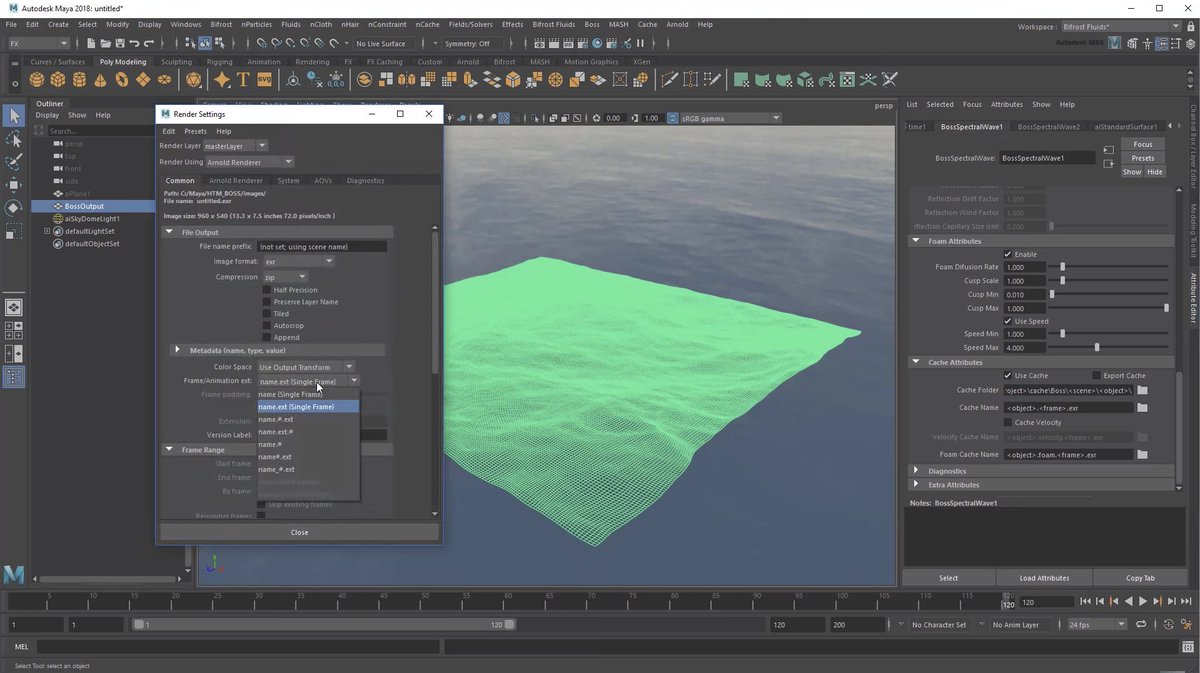Viewport: 1200px width, 673px height.
Task: Click the Close button in Render Settings
Action: tap(299, 532)
